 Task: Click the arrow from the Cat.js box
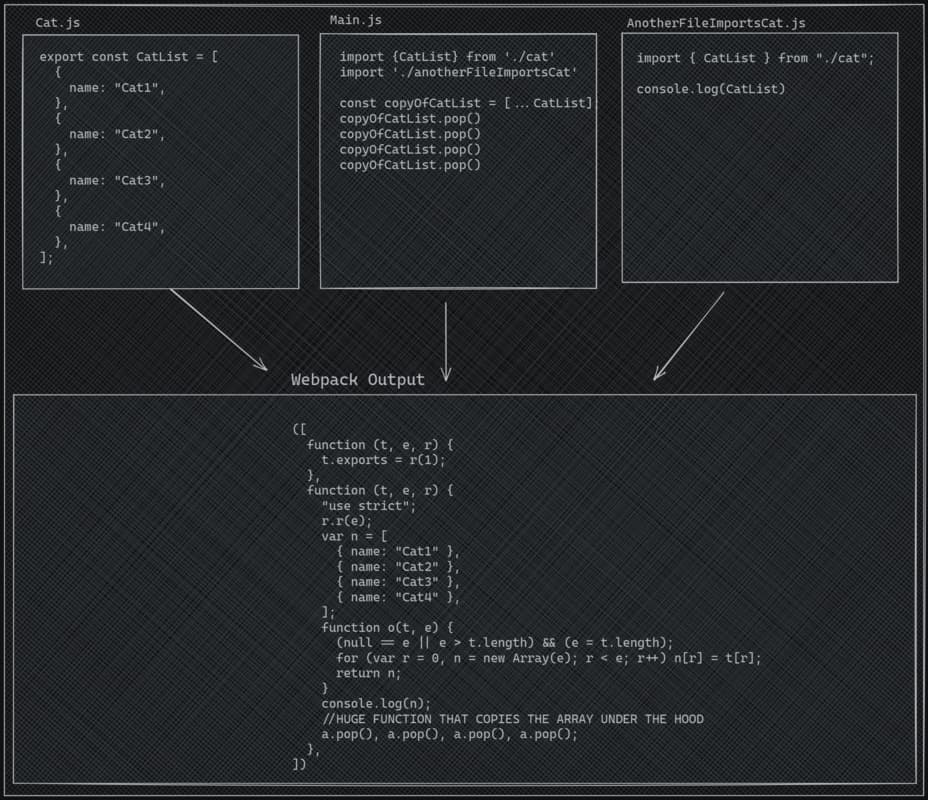tap(217, 329)
